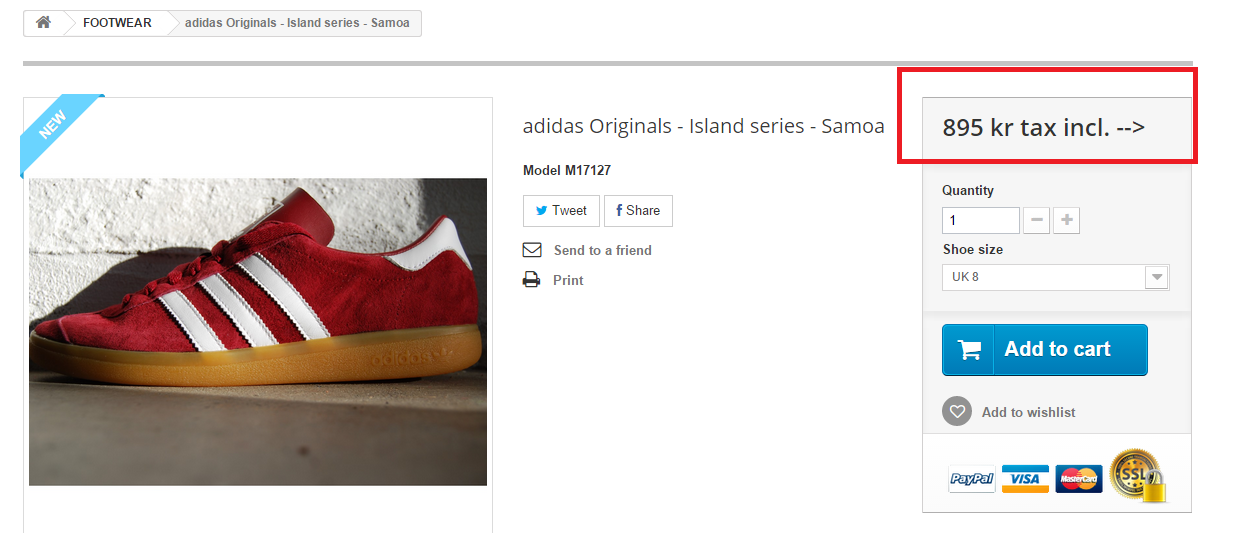
Task: Click the home icon in the breadcrumb
Action: pos(43,23)
